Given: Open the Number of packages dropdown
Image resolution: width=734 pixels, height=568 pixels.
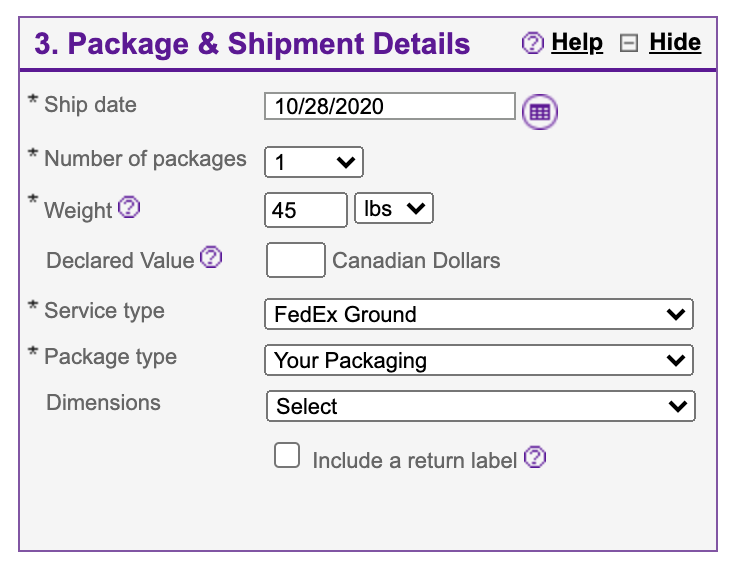Looking at the screenshot, I should tap(313, 162).
